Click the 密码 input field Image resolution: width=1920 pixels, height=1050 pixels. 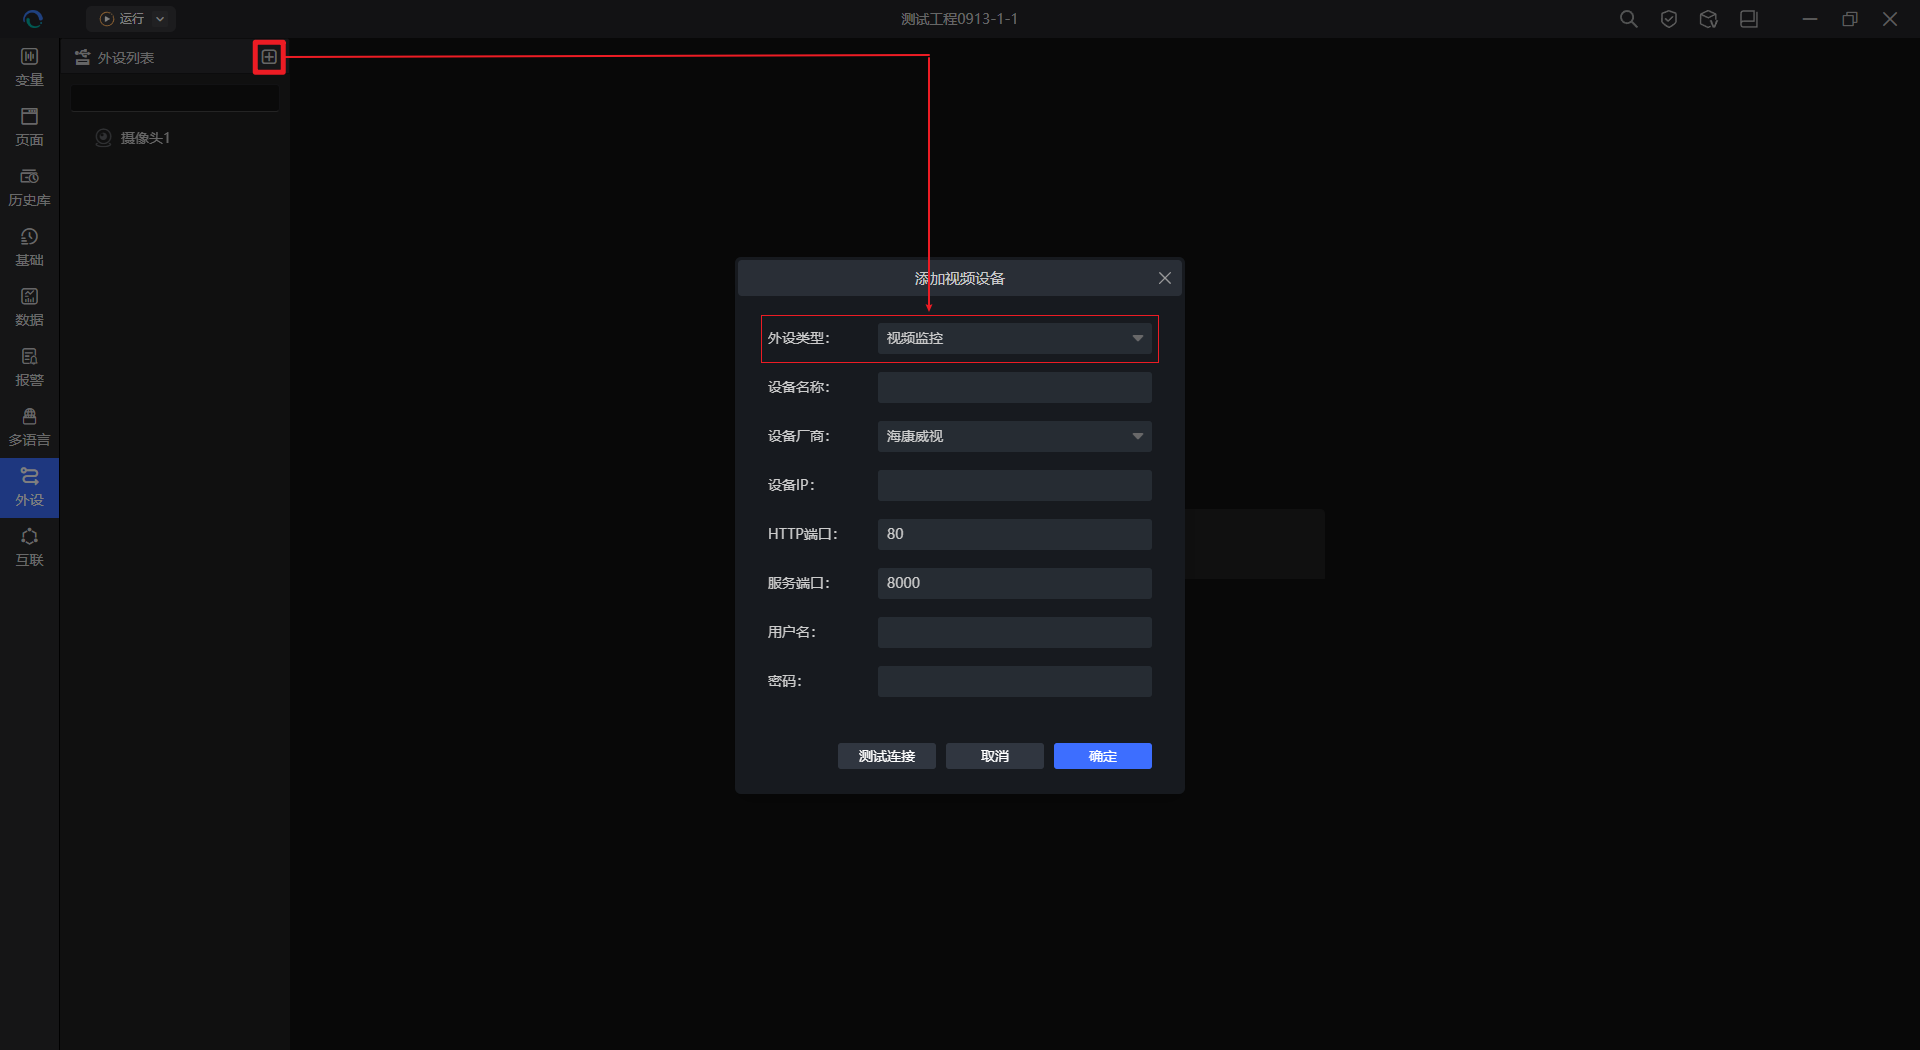pyautogui.click(x=1014, y=681)
